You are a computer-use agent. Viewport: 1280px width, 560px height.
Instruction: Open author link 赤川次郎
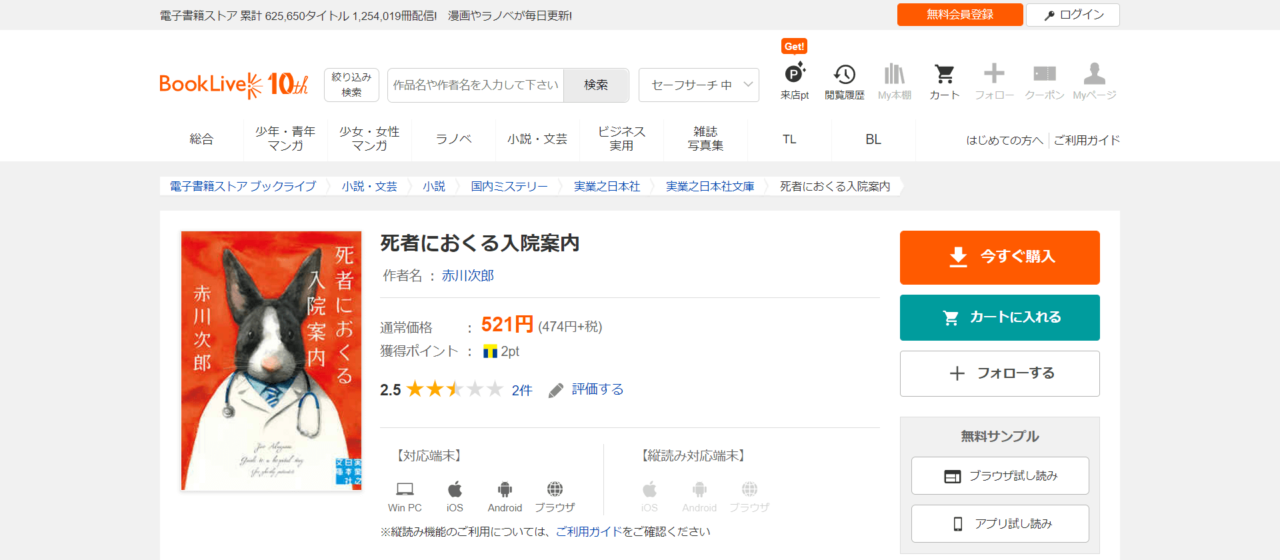pyautogui.click(x=468, y=275)
